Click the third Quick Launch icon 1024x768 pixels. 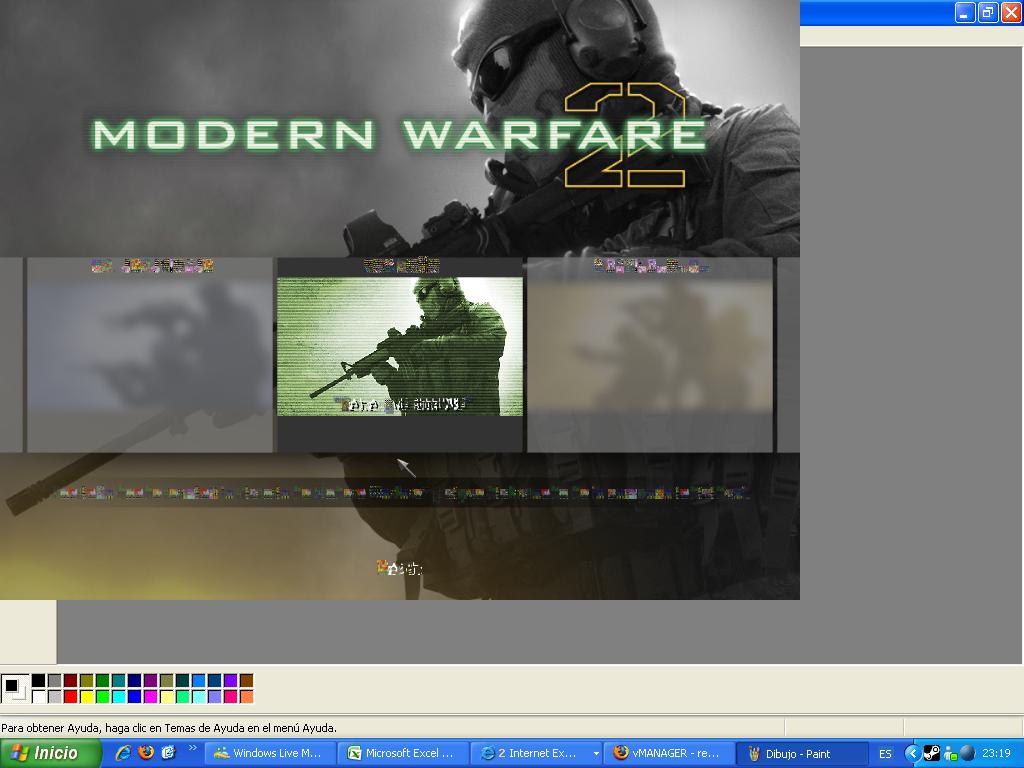click(x=168, y=753)
